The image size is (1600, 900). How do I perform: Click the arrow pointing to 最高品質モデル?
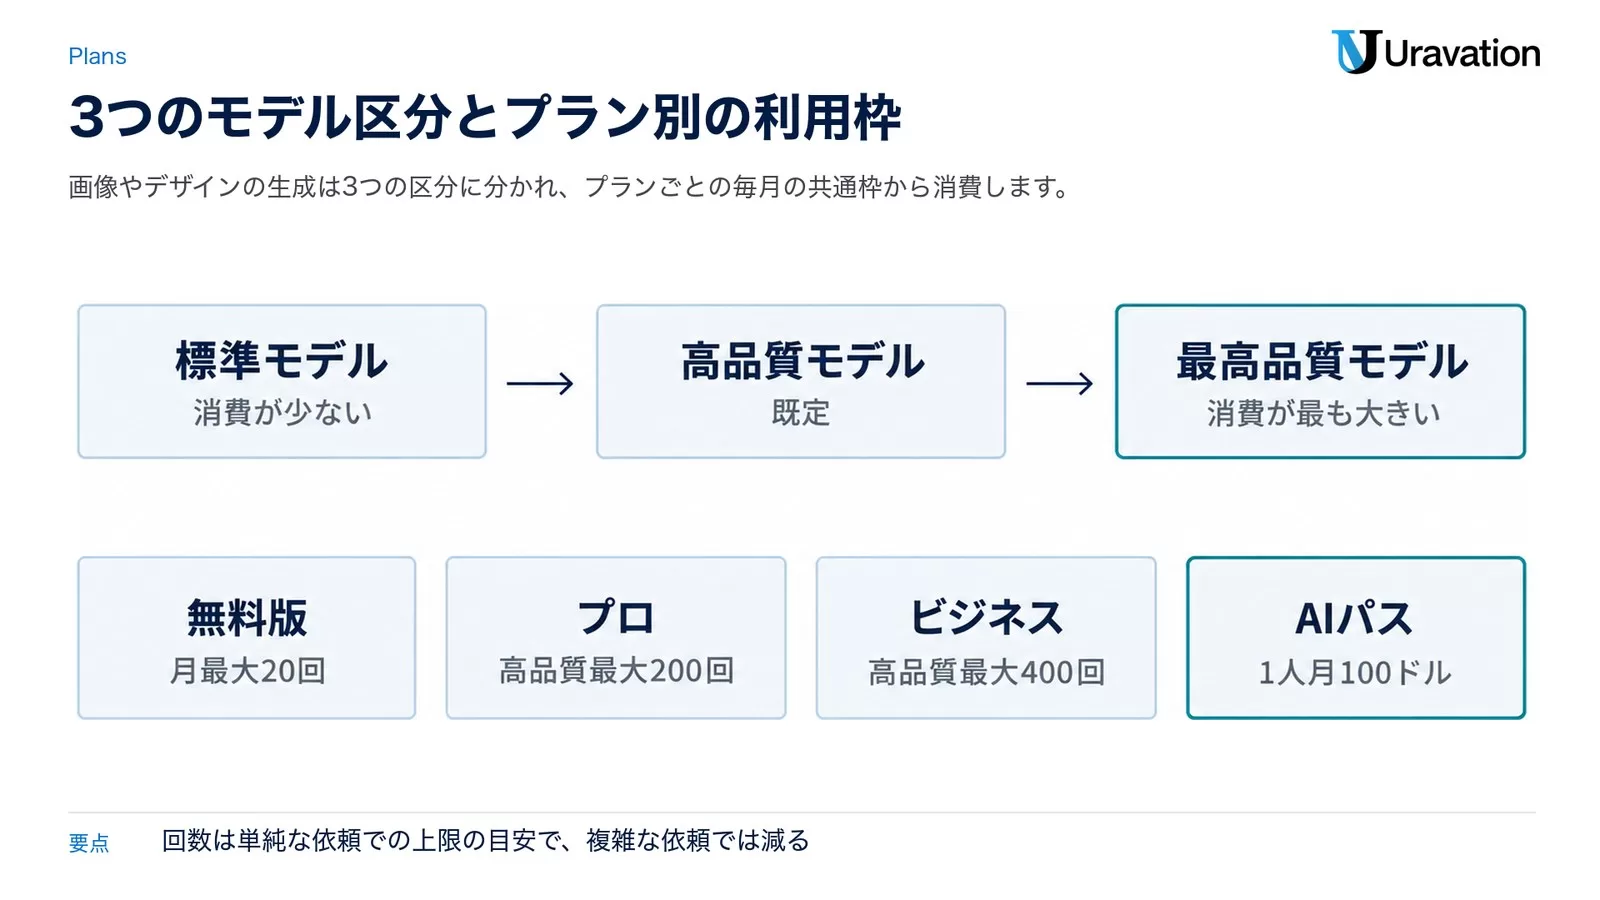(1060, 384)
